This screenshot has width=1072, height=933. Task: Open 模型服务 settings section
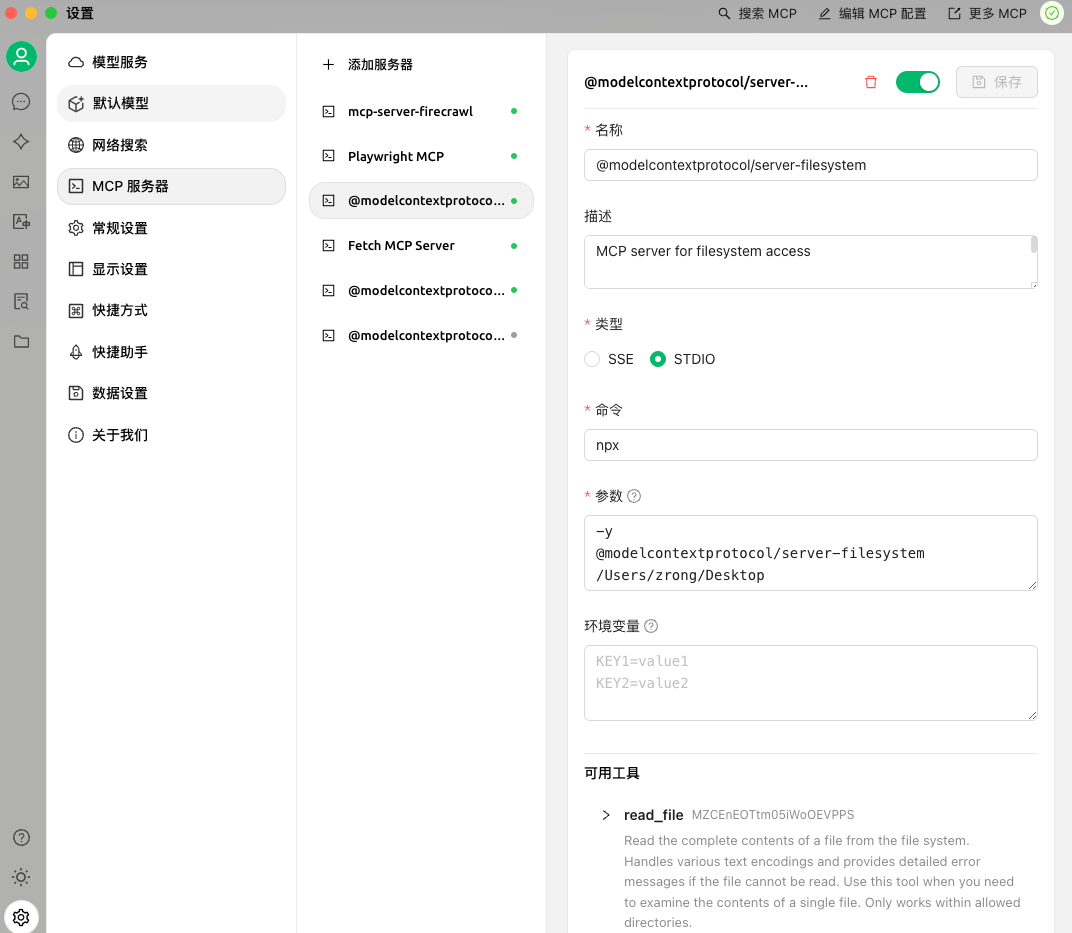tap(171, 62)
